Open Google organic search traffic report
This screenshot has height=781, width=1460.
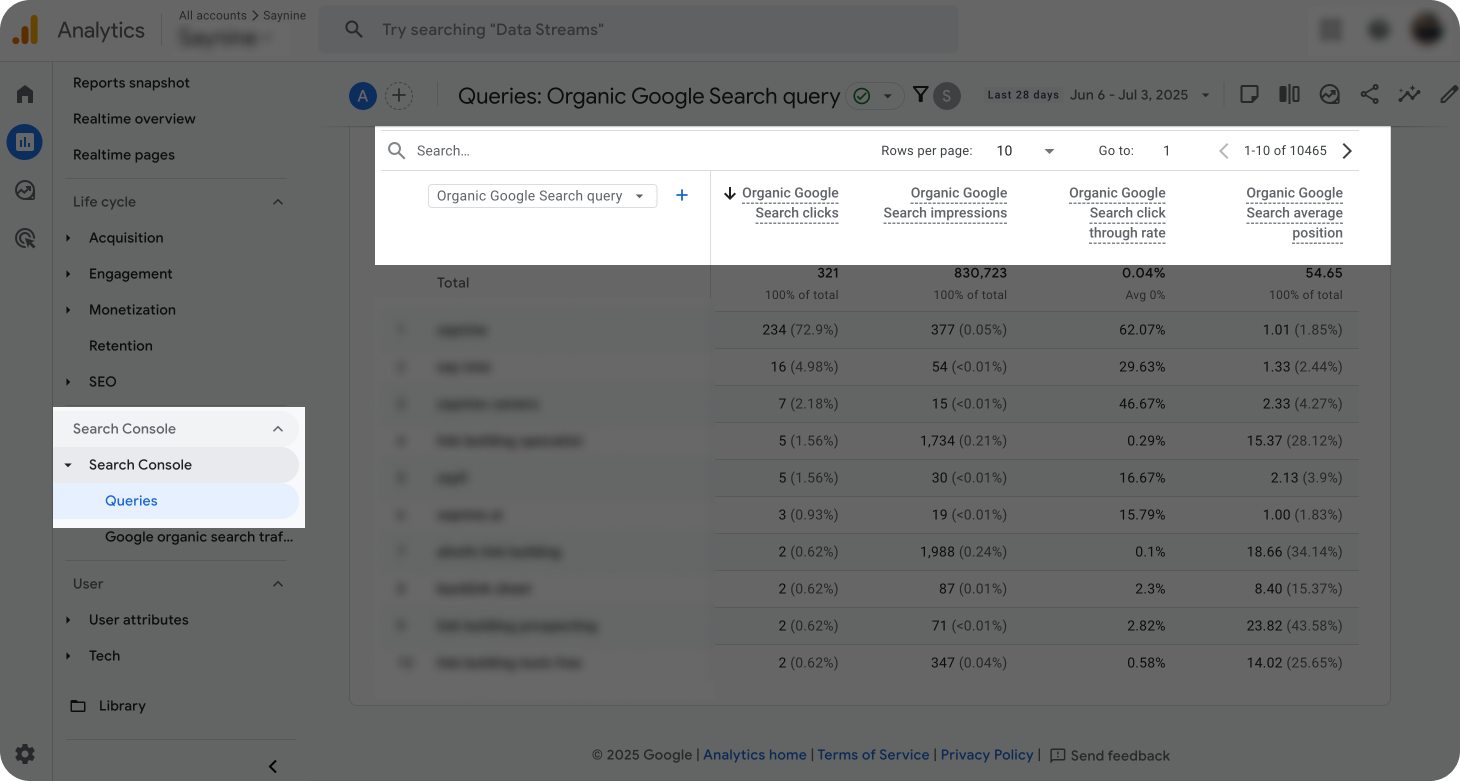pyautogui.click(x=199, y=537)
